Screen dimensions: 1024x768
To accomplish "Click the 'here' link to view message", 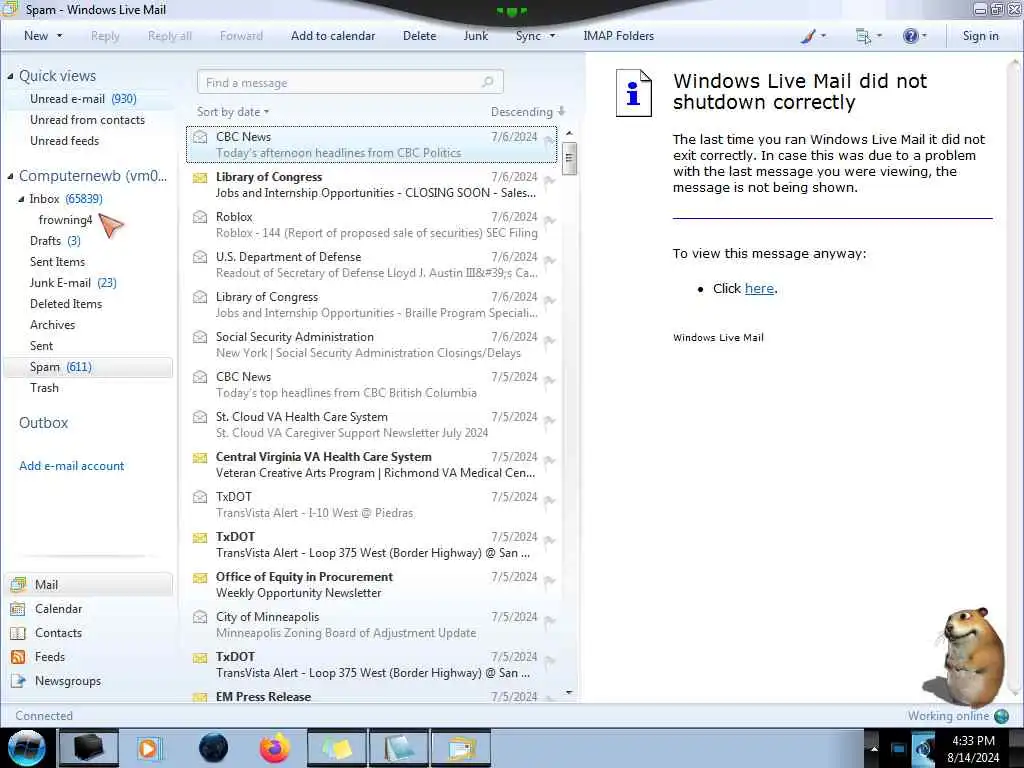I will click(759, 289).
